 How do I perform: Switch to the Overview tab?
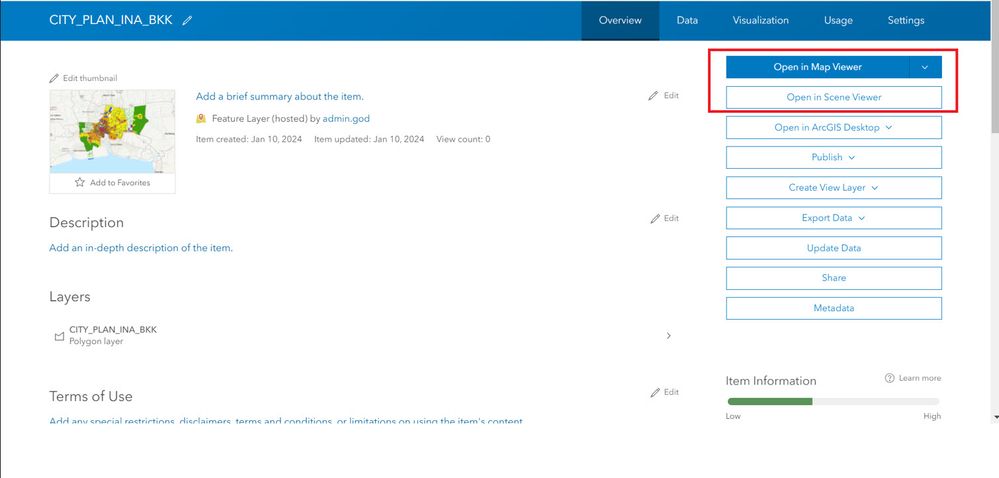pos(620,20)
